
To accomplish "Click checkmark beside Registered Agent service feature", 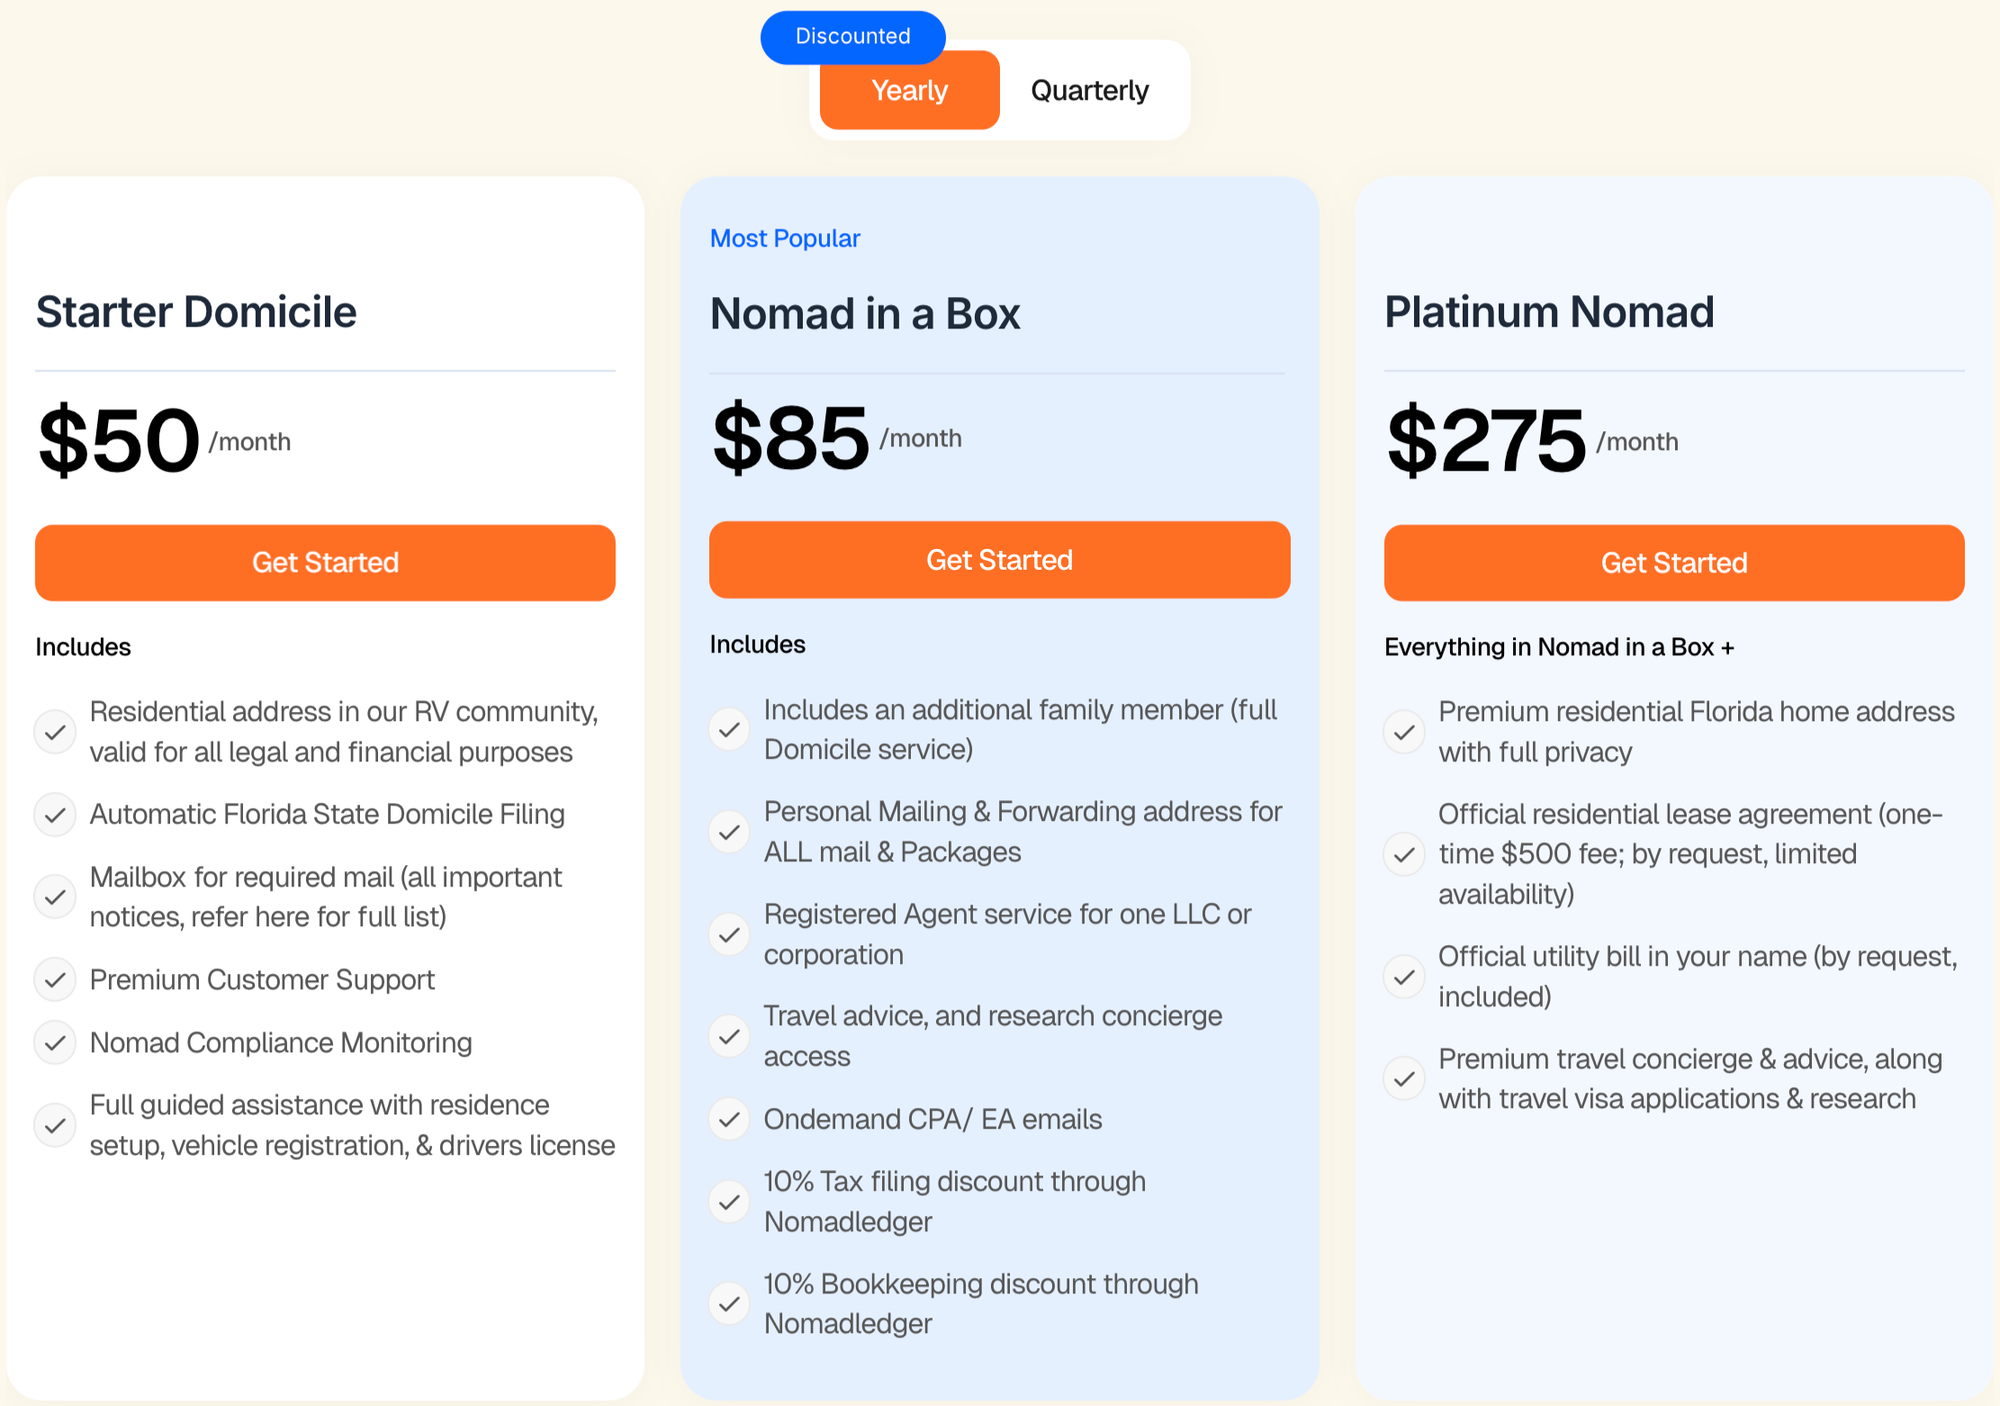I will tap(730, 934).
